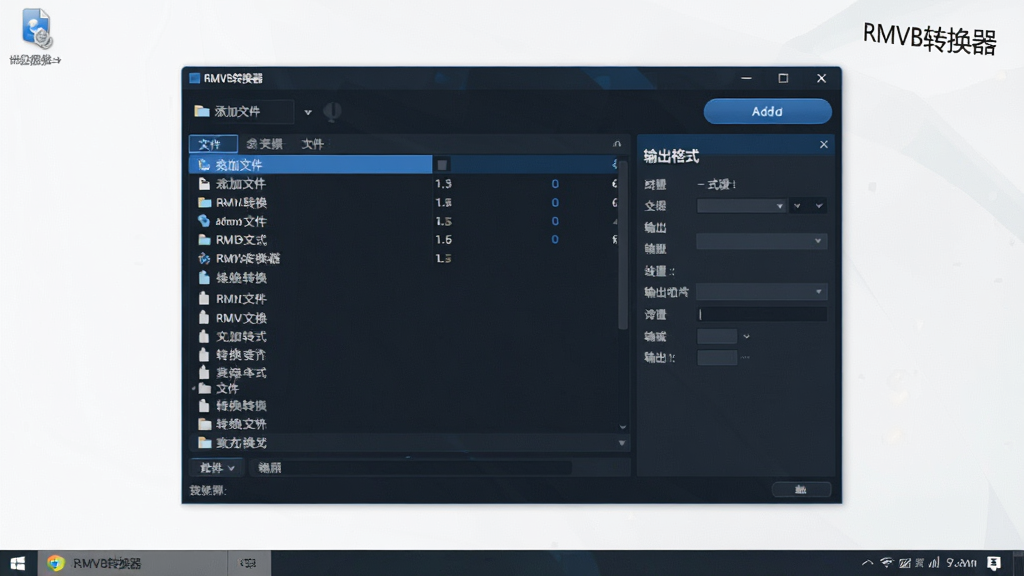Select the RMD文式 row
Viewport: 1024px width, 576px height.
(x=404, y=240)
